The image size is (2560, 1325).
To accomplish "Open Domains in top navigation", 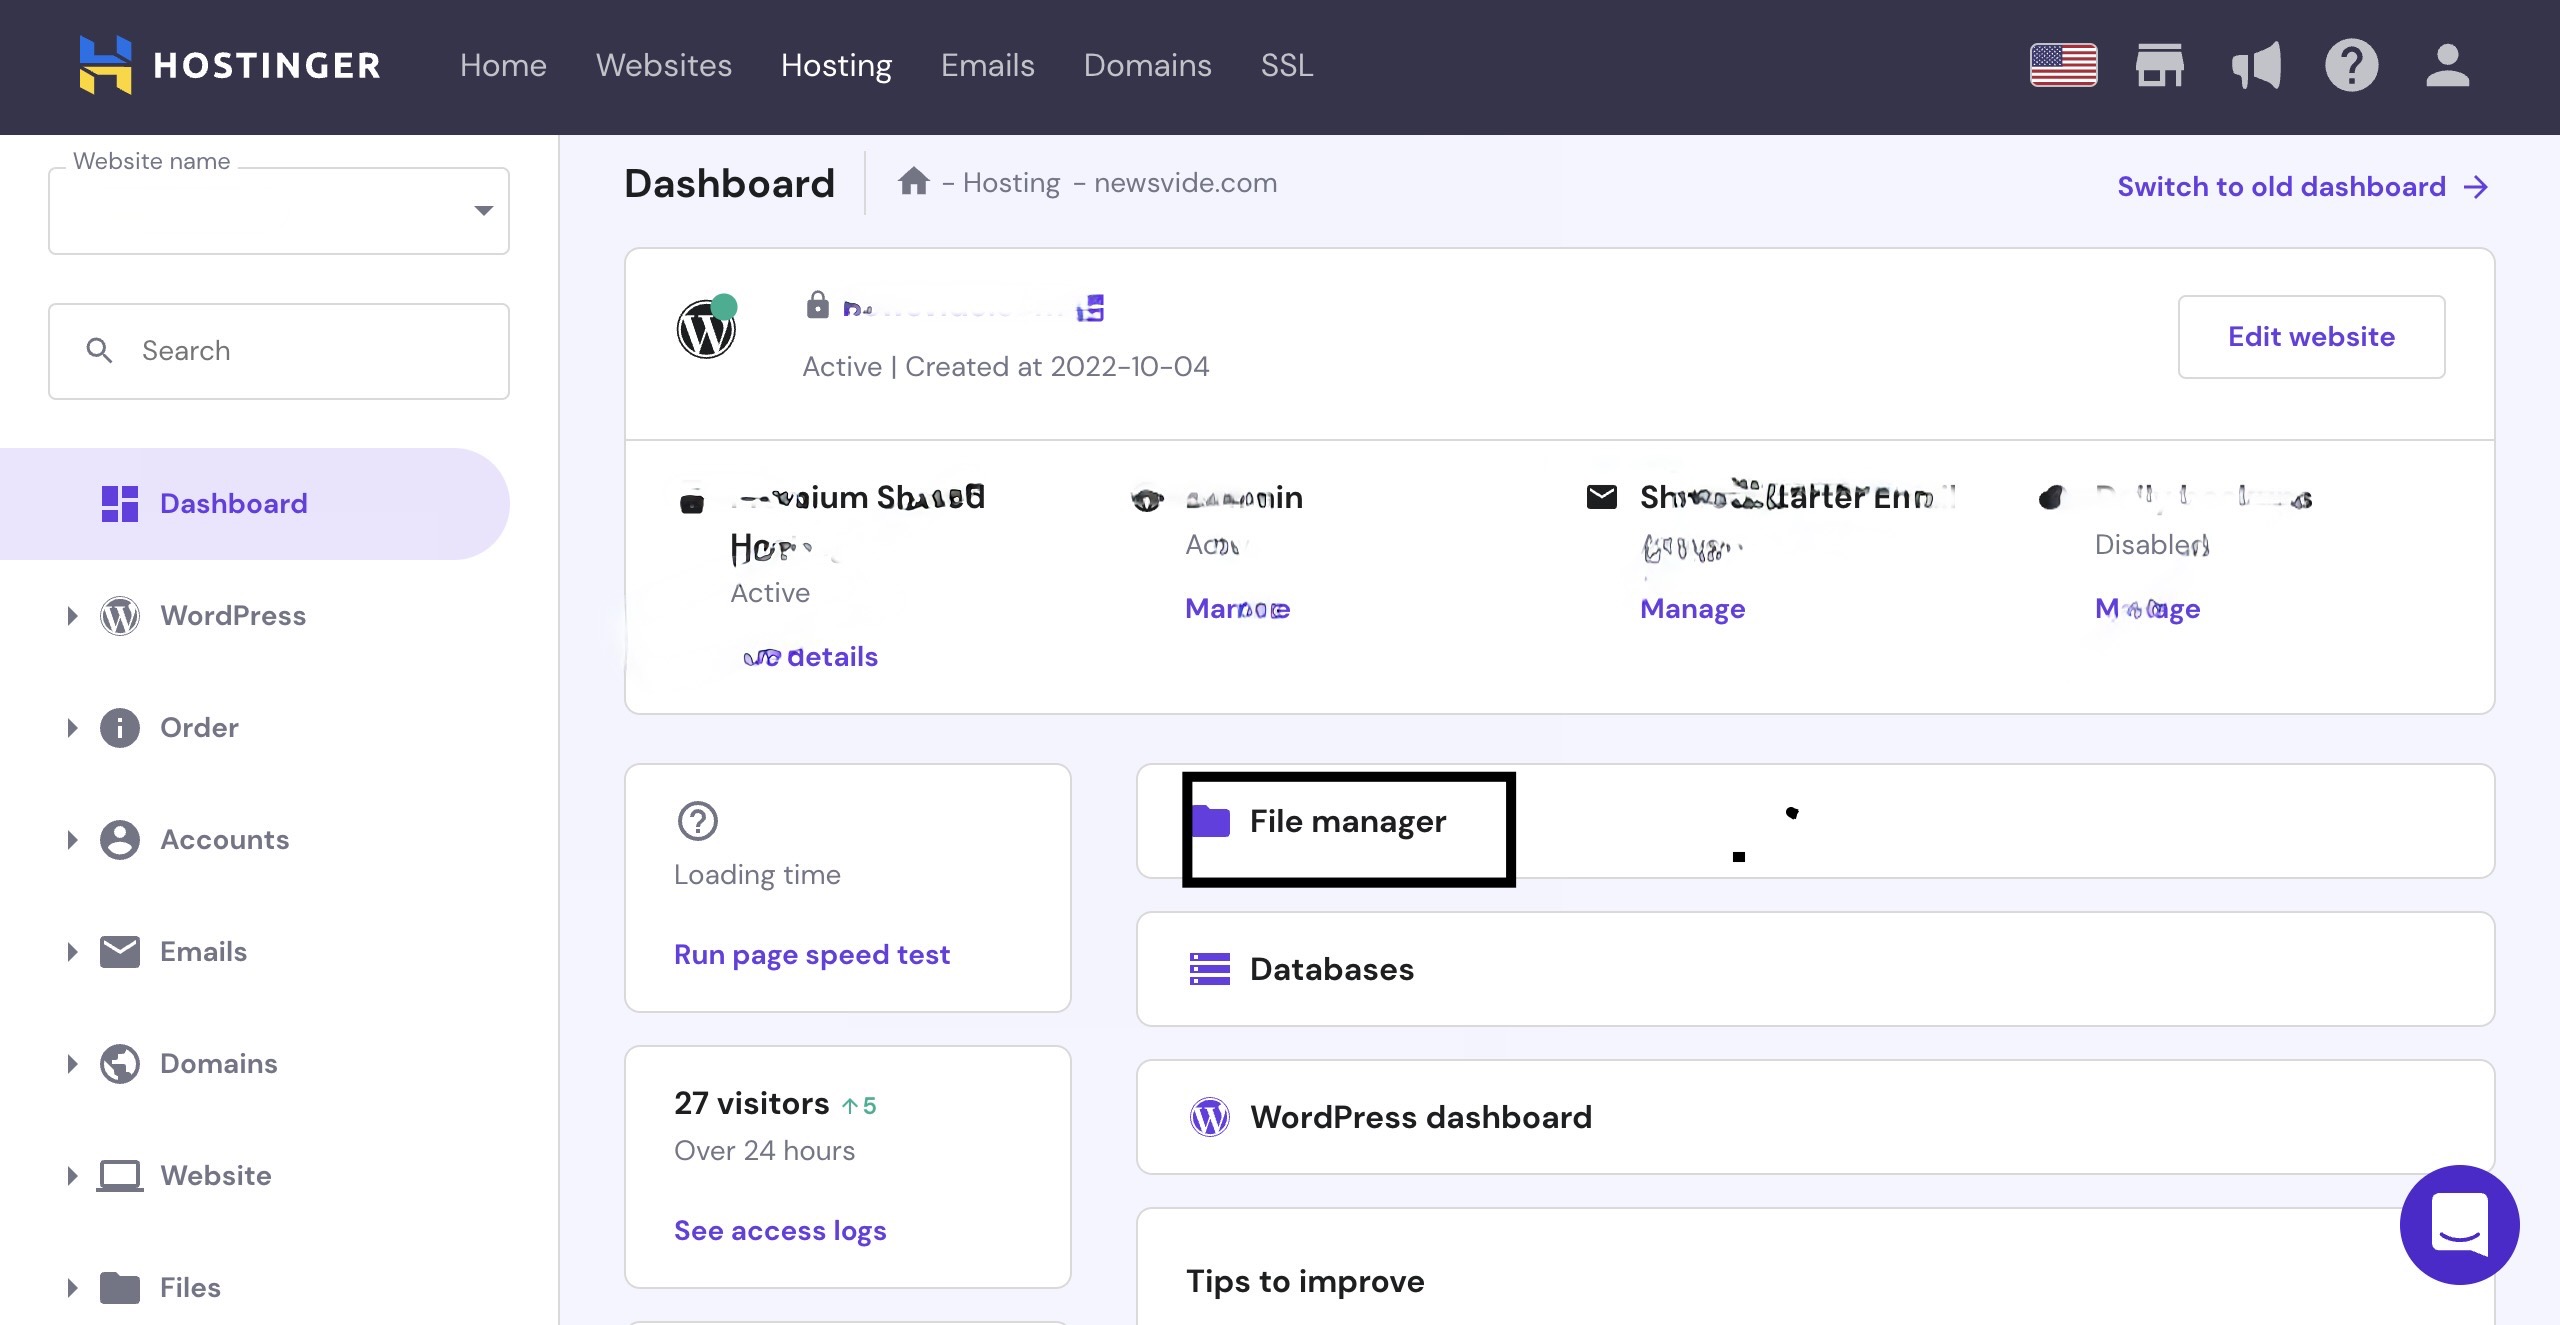I will (x=1147, y=66).
